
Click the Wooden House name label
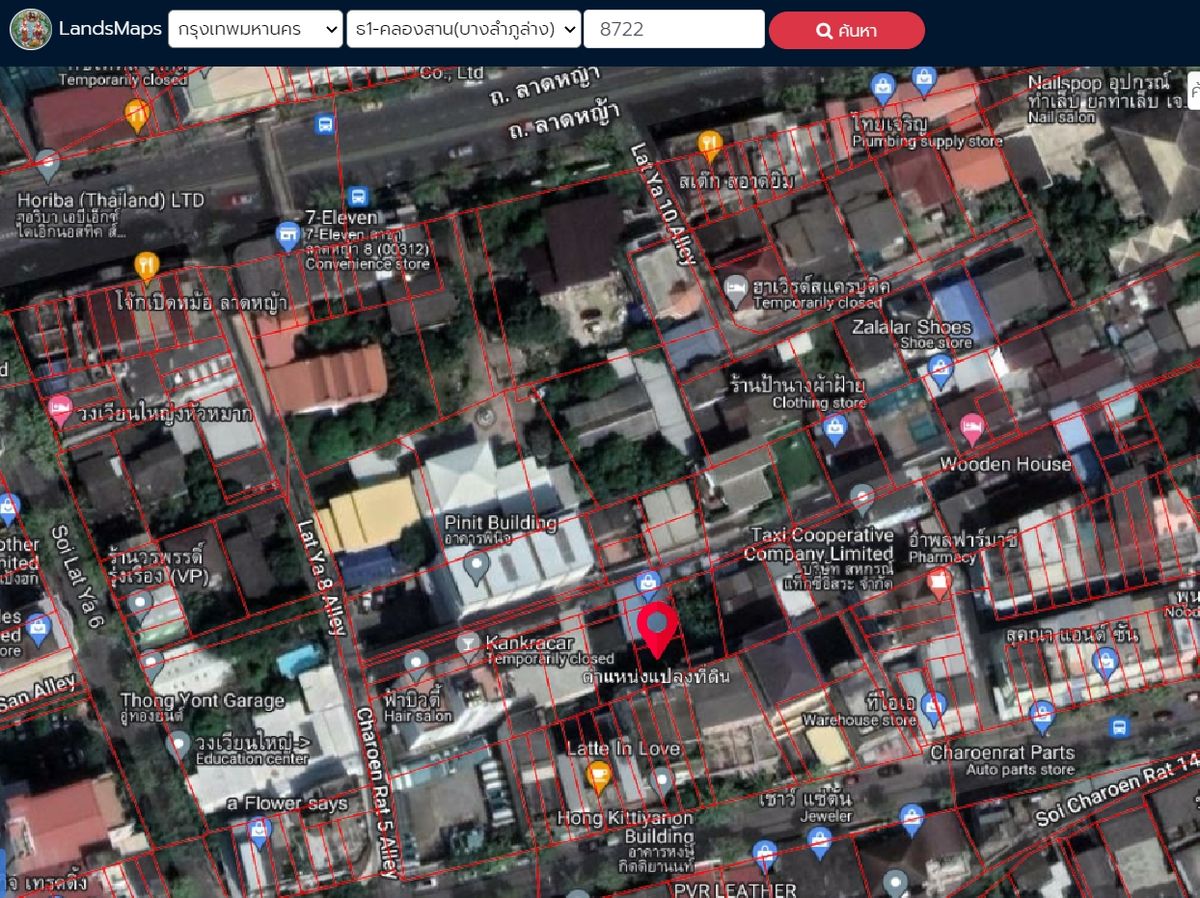pyautogui.click(x=1005, y=464)
